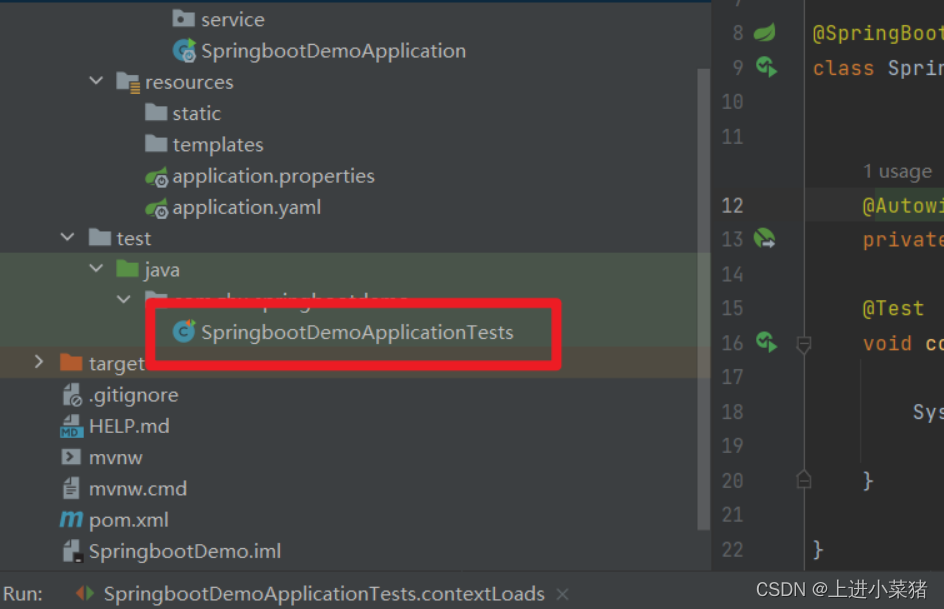This screenshot has height=609, width=944.
Task: Click the application.yaml config file icon
Action: pos(157,208)
